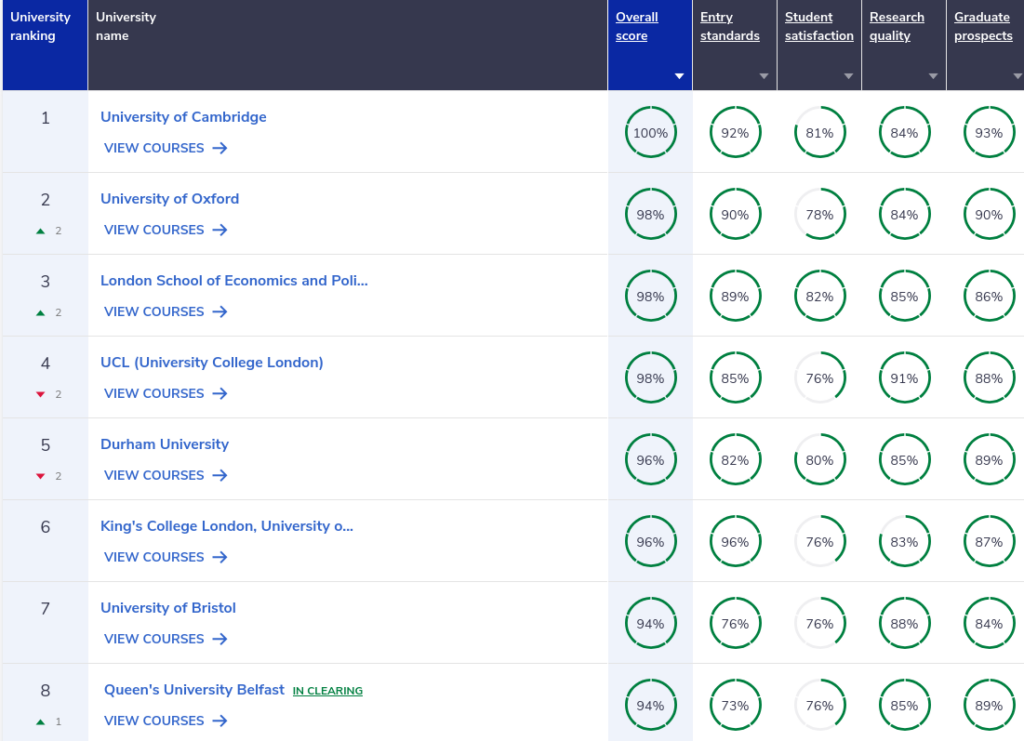Click King's College 96% entry standards ring

(735, 542)
